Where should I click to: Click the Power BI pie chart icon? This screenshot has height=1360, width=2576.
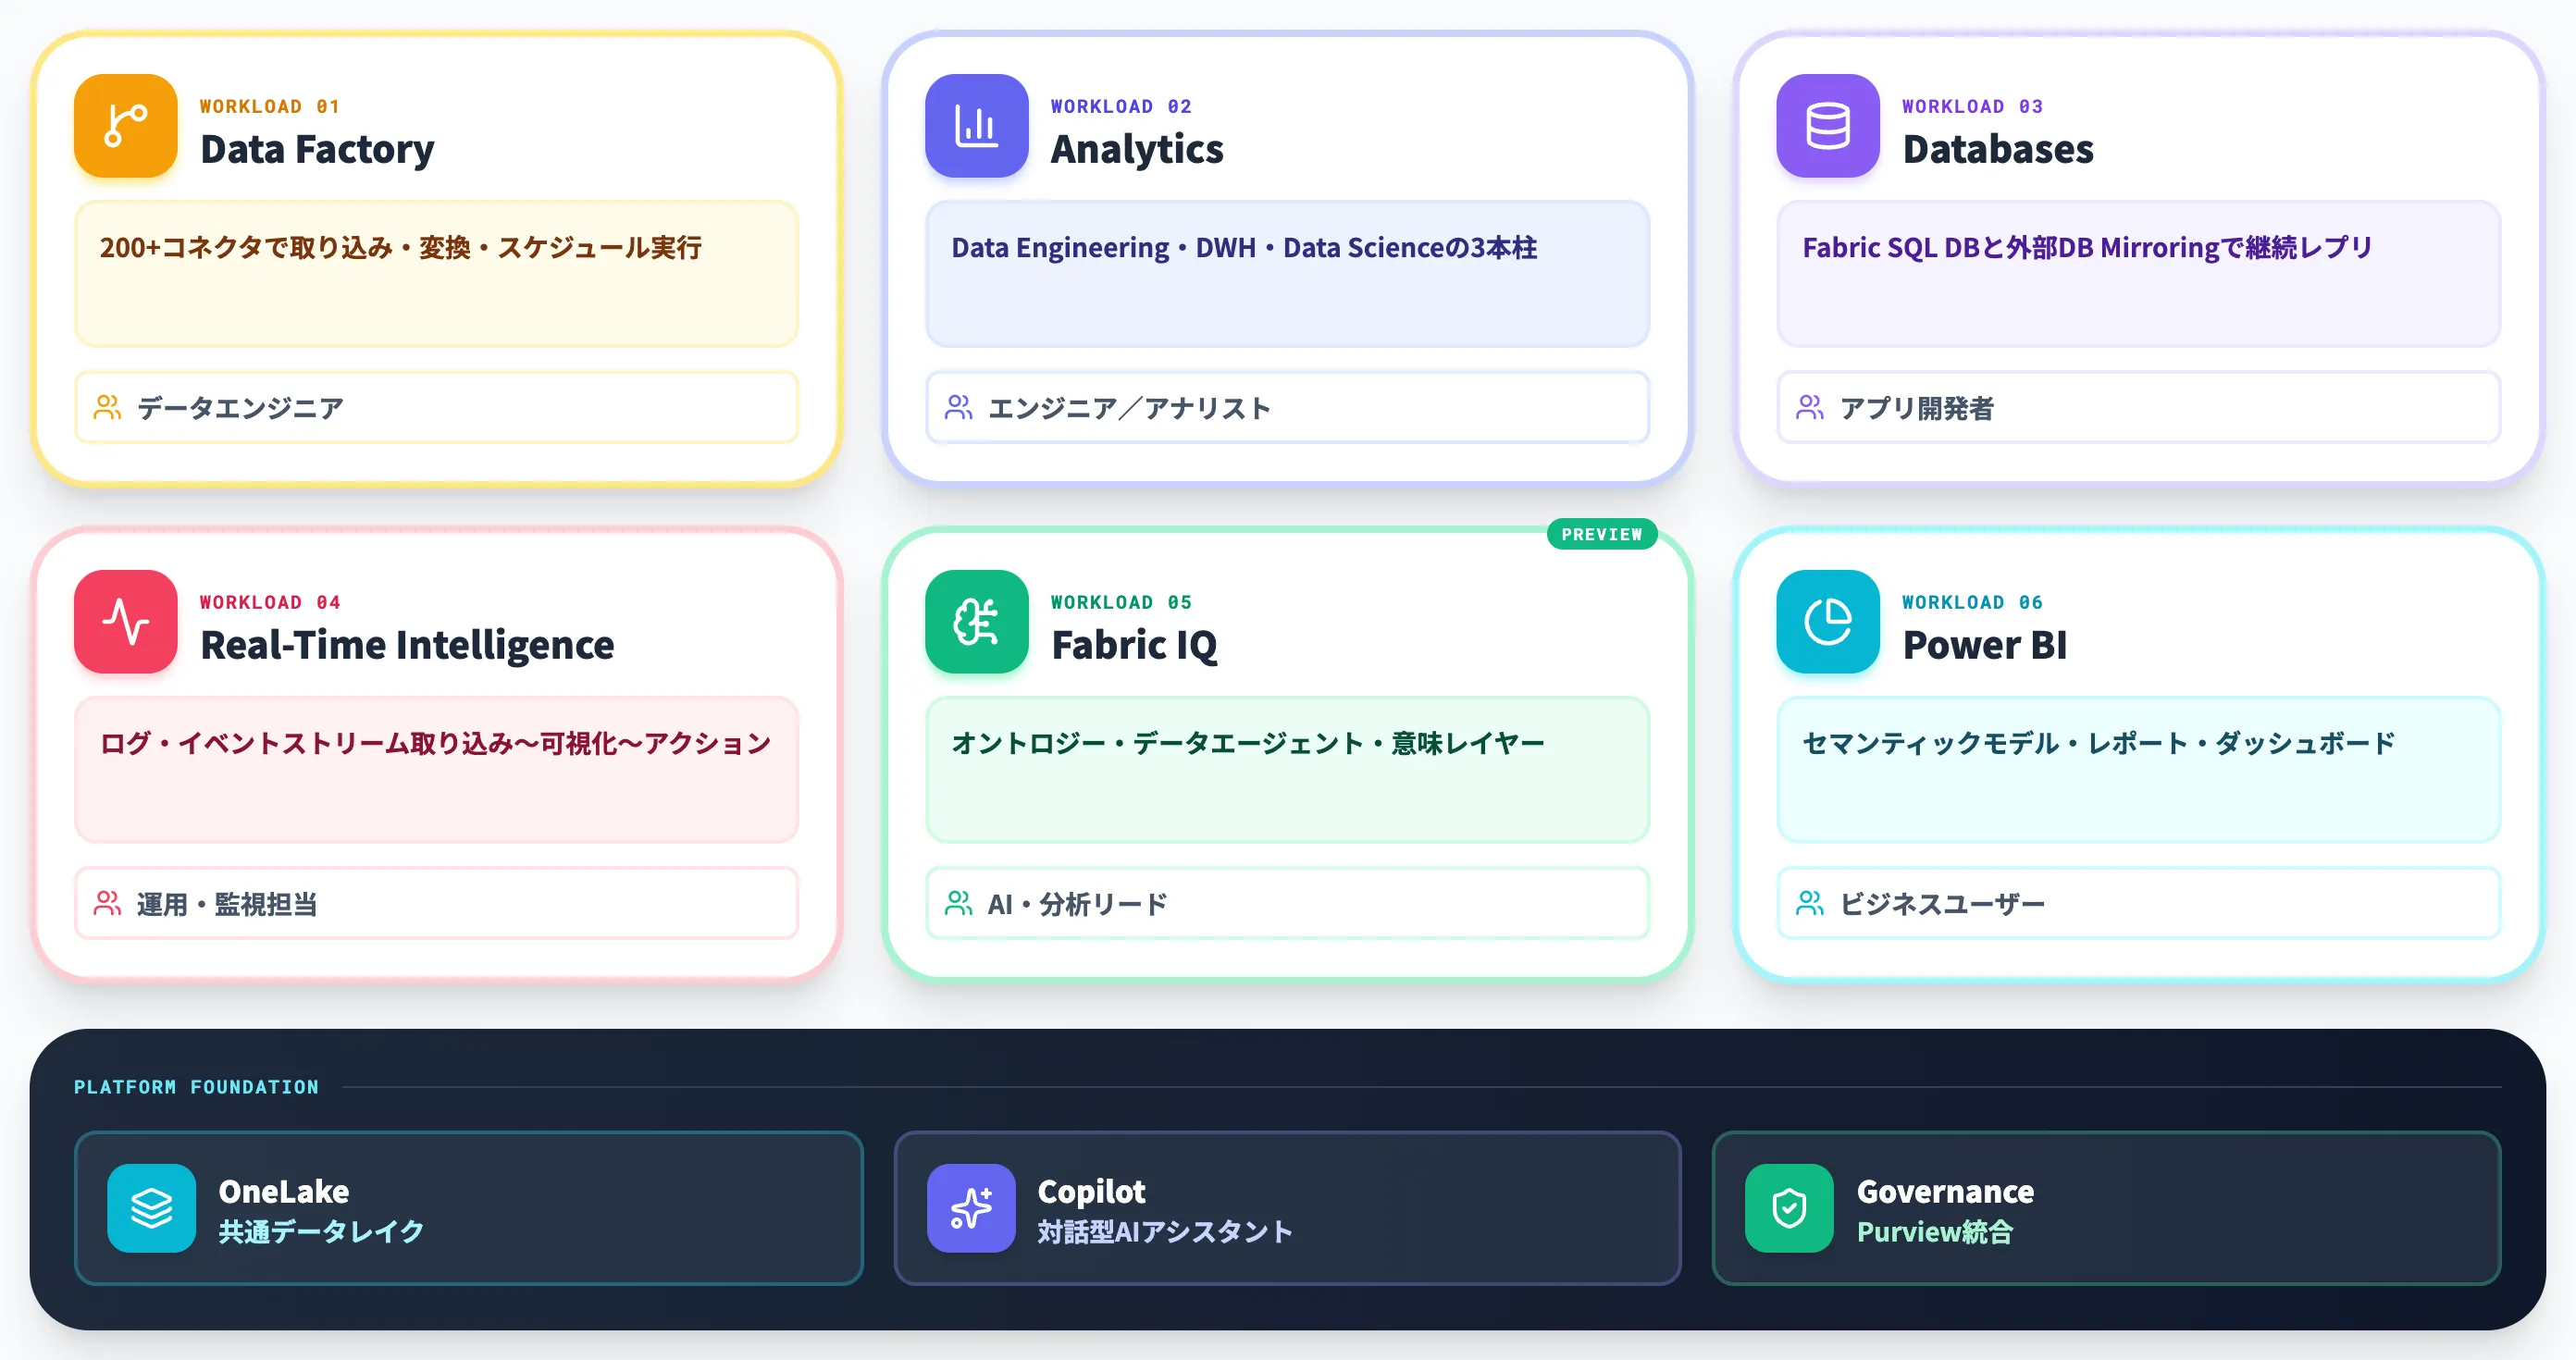1827,622
